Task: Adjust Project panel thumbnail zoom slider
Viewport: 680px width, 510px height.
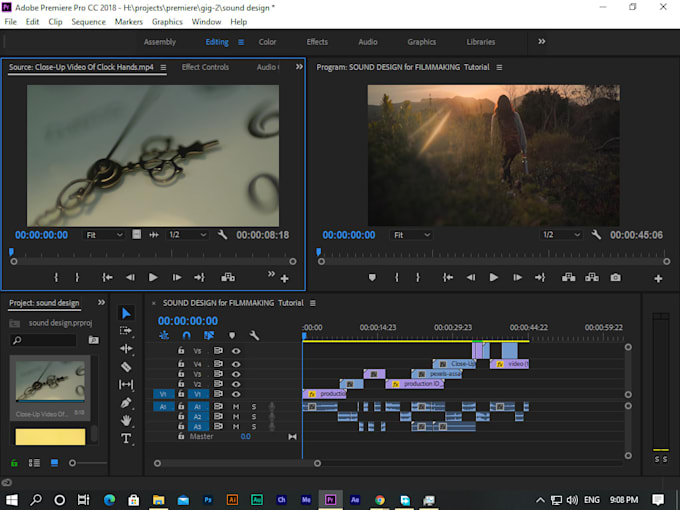Action: (x=72, y=463)
